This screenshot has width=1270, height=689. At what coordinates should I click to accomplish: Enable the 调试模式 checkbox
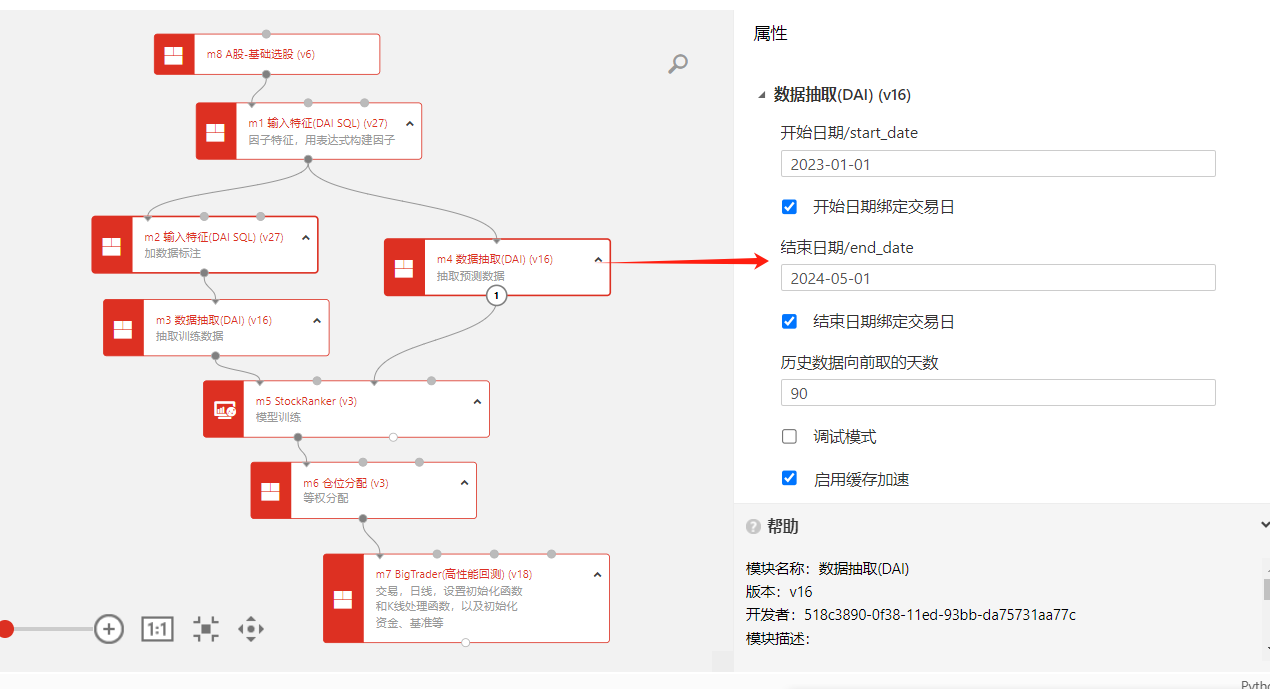point(789,437)
